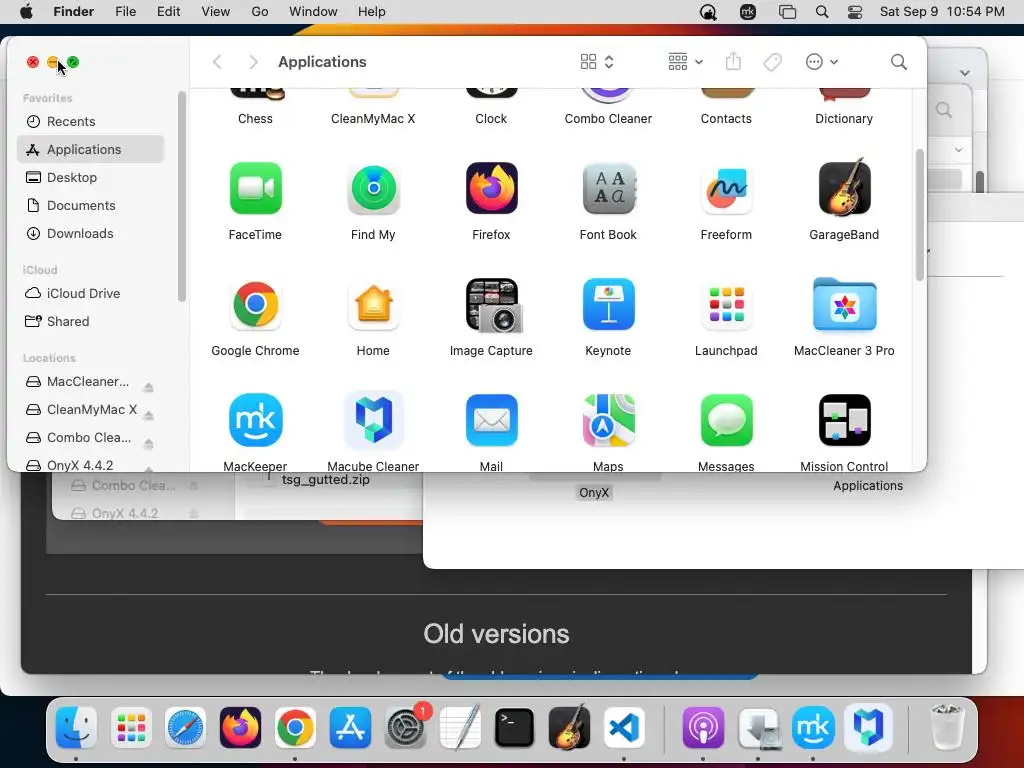The height and width of the screenshot is (768, 1024).
Task: Launch Firefox from Applications folder
Action: (x=491, y=189)
